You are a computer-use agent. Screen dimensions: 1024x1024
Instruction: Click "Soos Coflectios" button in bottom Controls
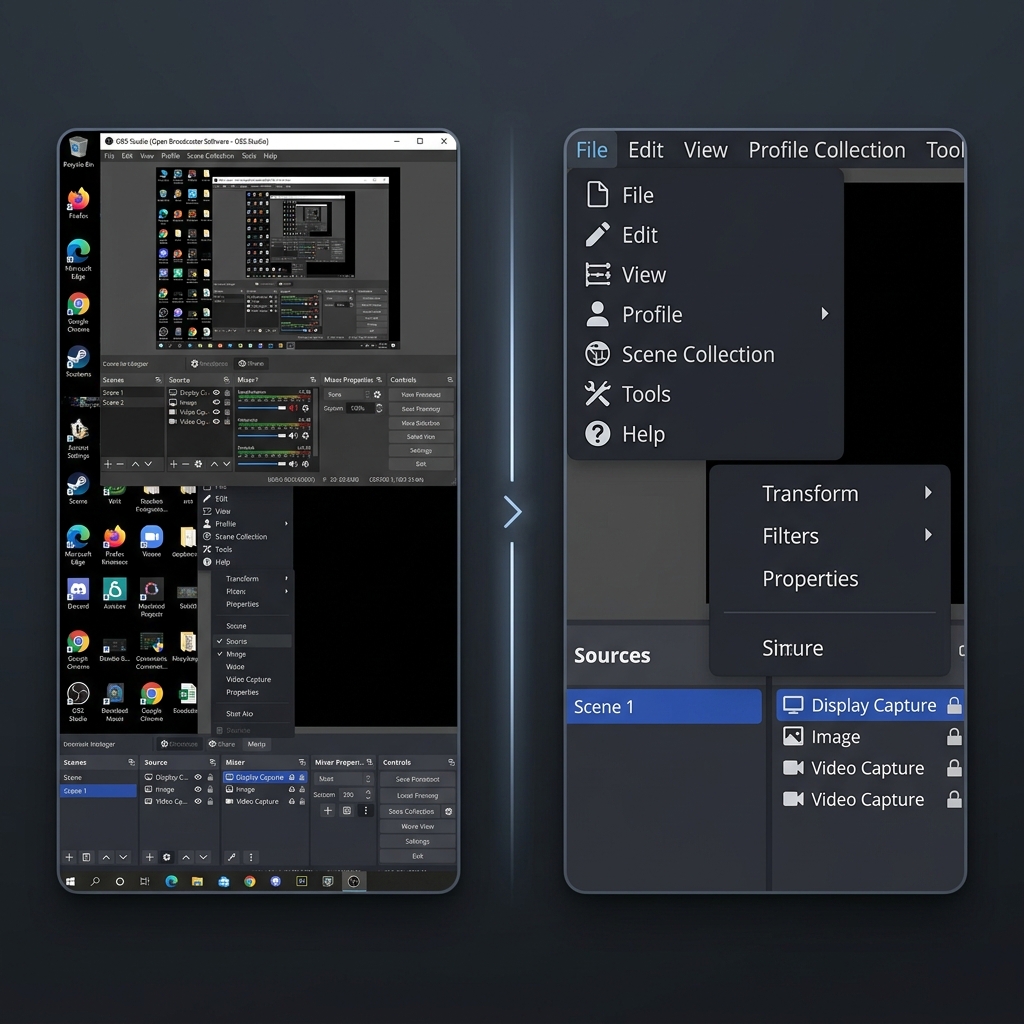[411, 811]
